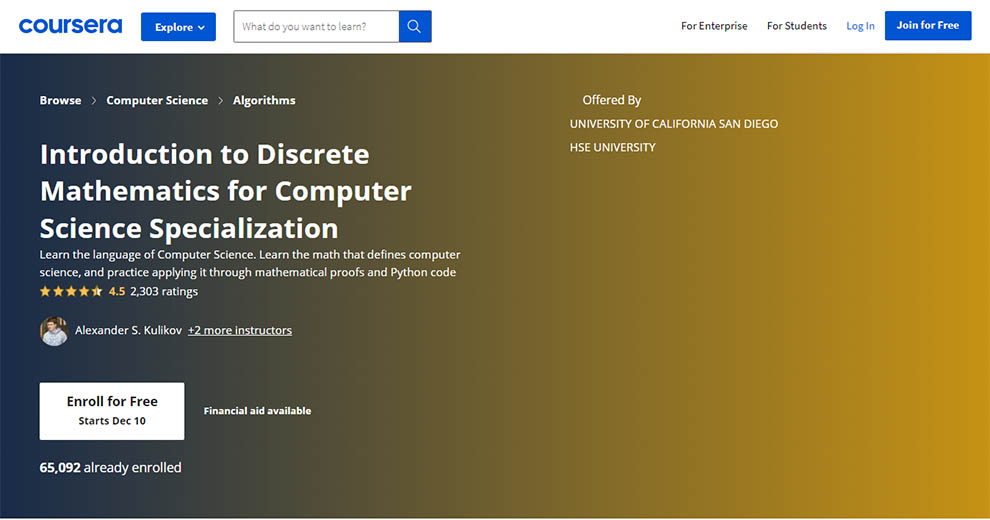The height and width of the screenshot is (520, 990).
Task: Click the Enroll for Free button
Action: coord(112,410)
